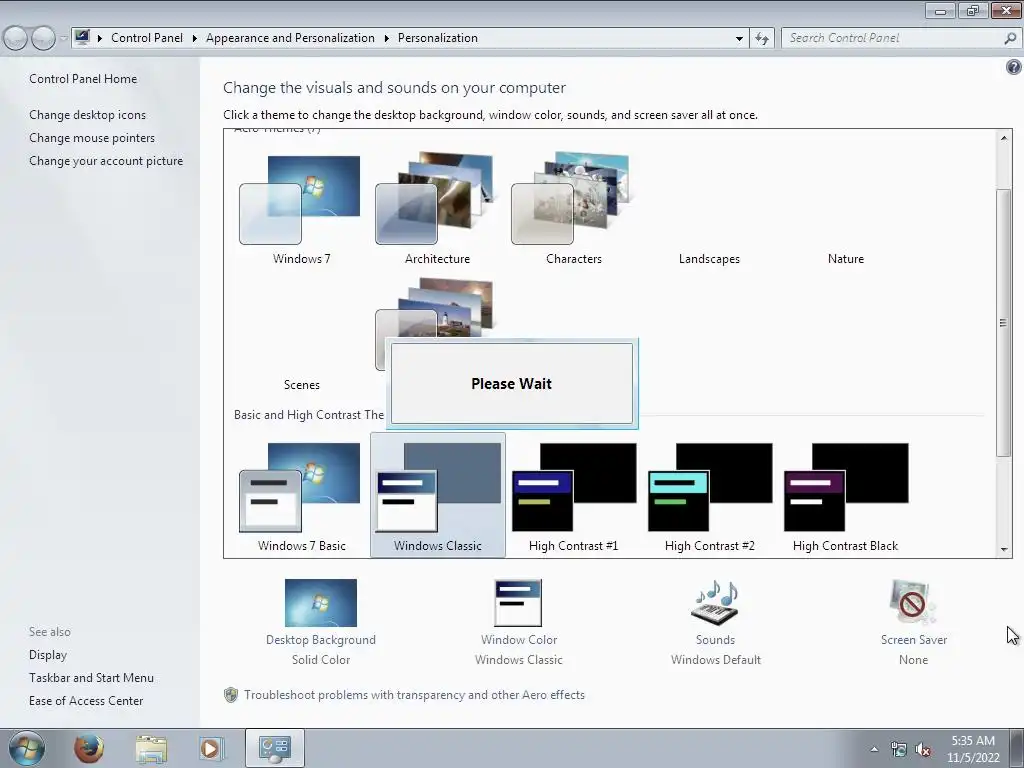This screenshot has width=1024, height=768.
Task: Open Desktop Background settings icon
Action: pyautogui.click(x=321, y=603)
